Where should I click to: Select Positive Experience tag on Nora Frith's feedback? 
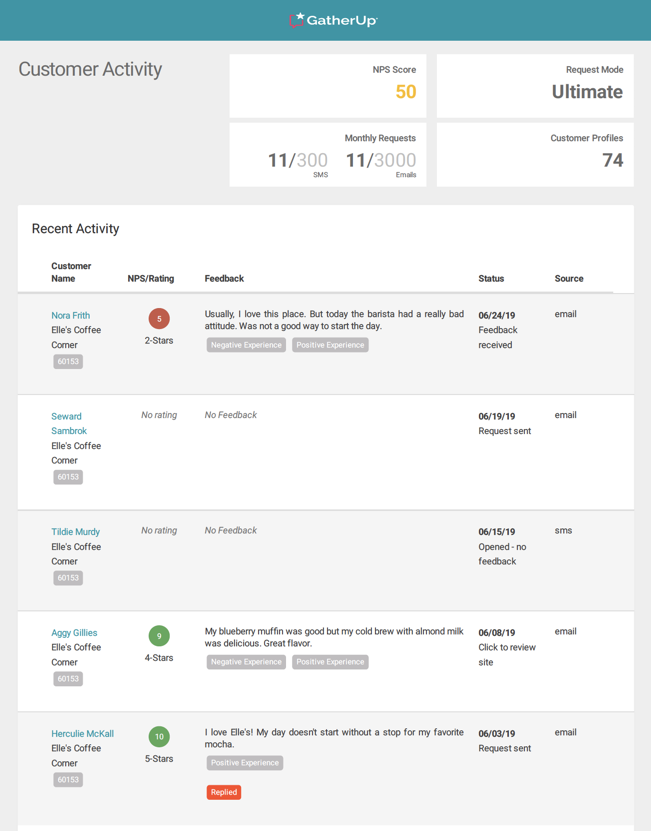click(x=330, y=345)
